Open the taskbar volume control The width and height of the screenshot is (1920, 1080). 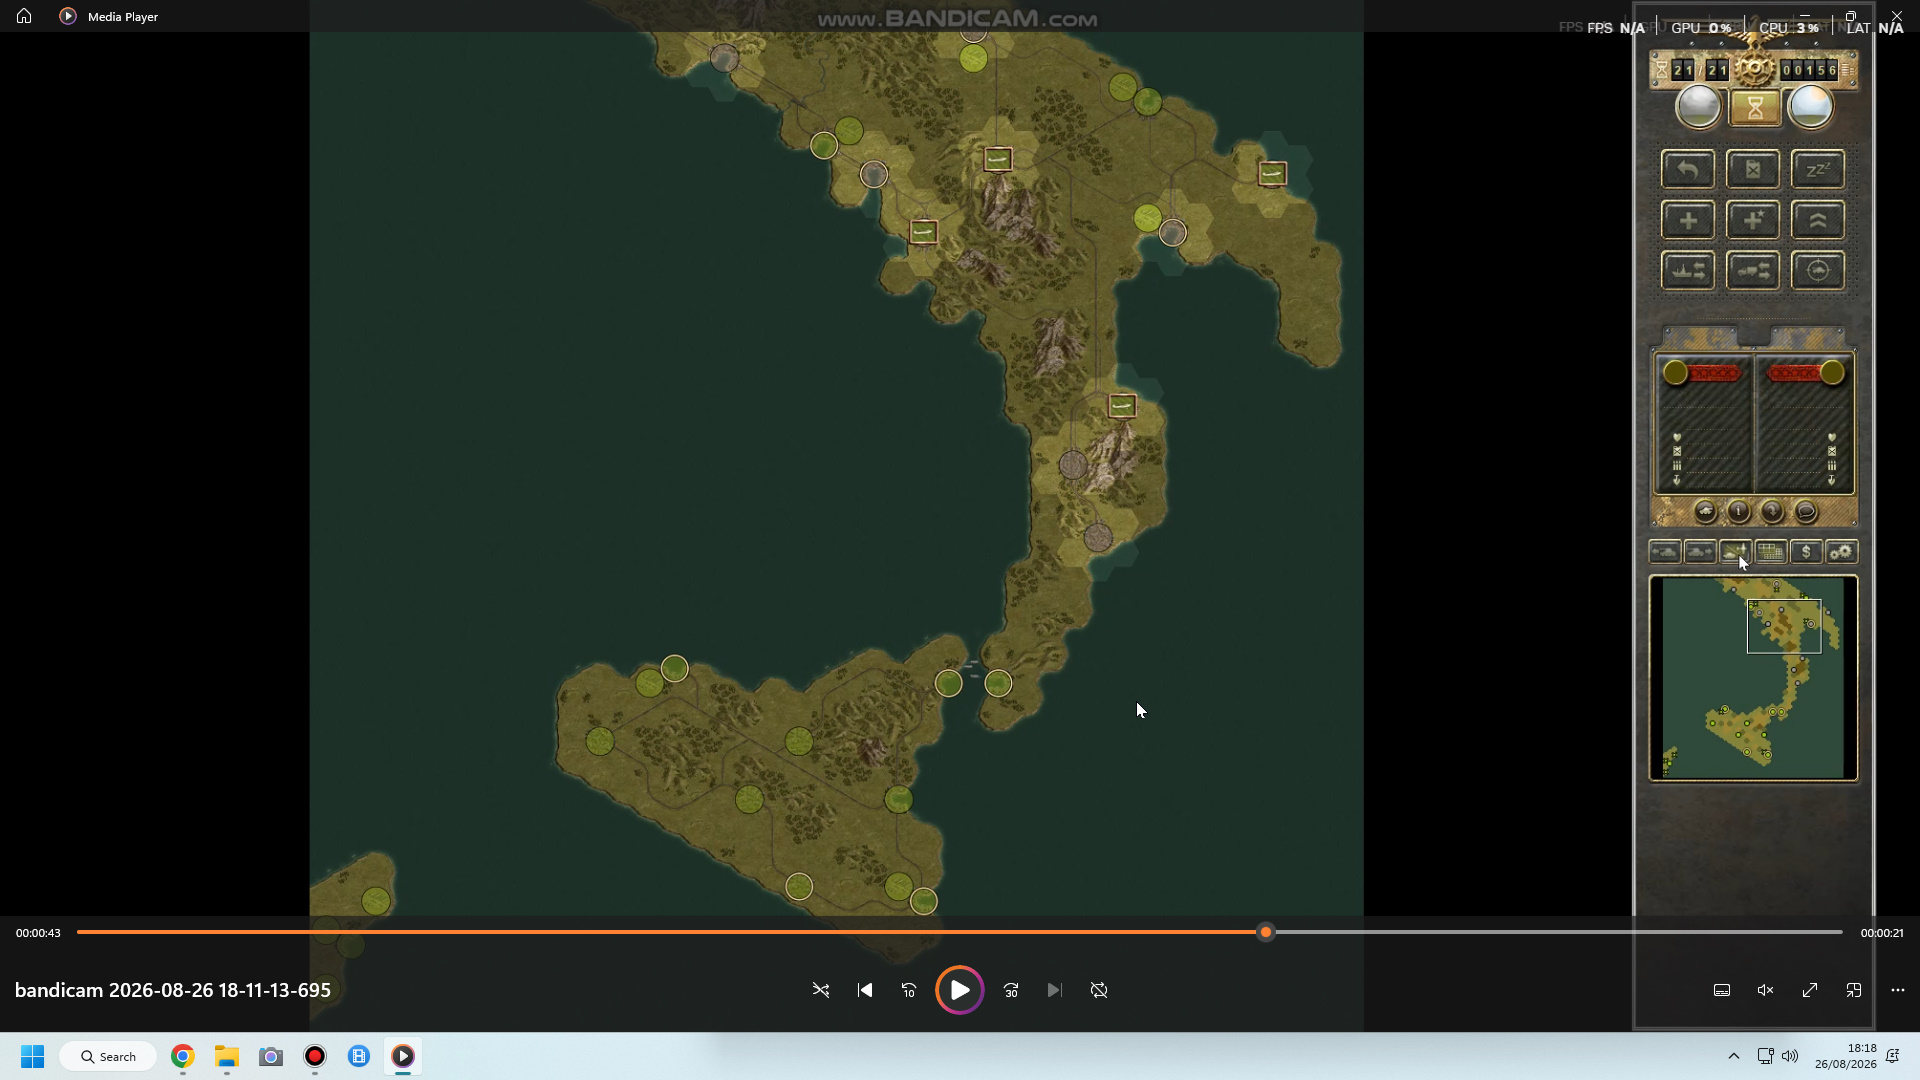coord(1790,1057)
